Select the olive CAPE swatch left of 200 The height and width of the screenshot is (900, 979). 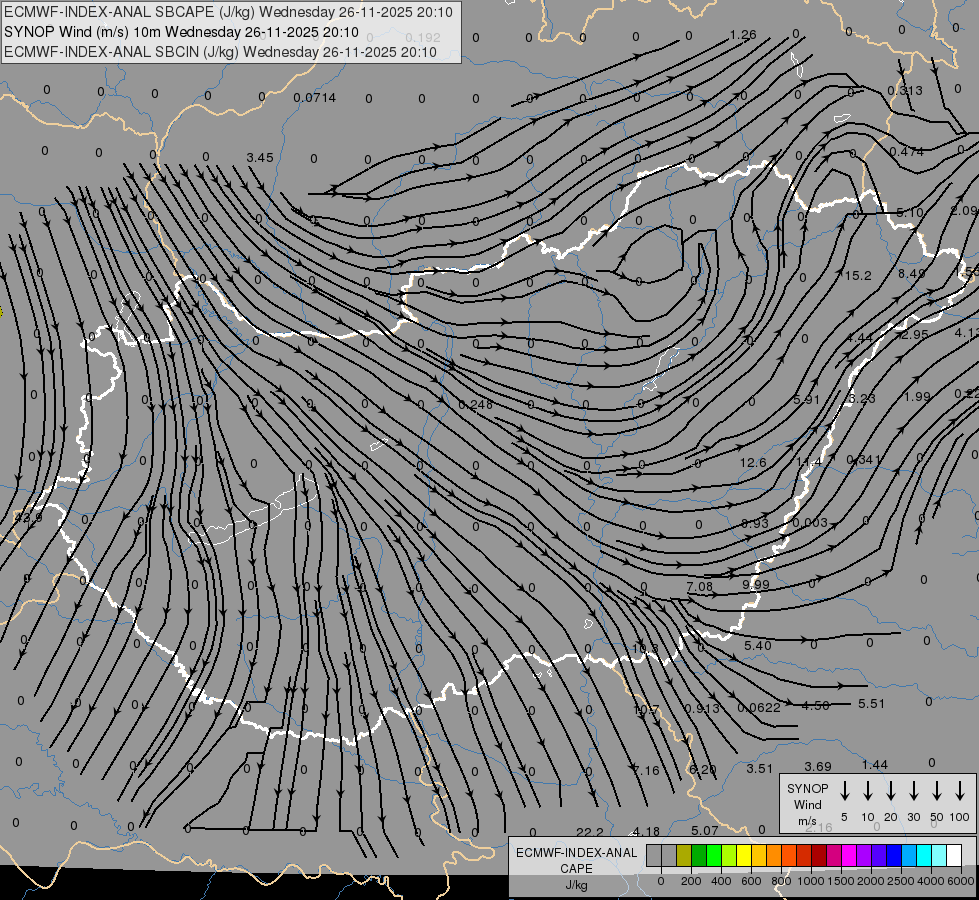(684, 855)
